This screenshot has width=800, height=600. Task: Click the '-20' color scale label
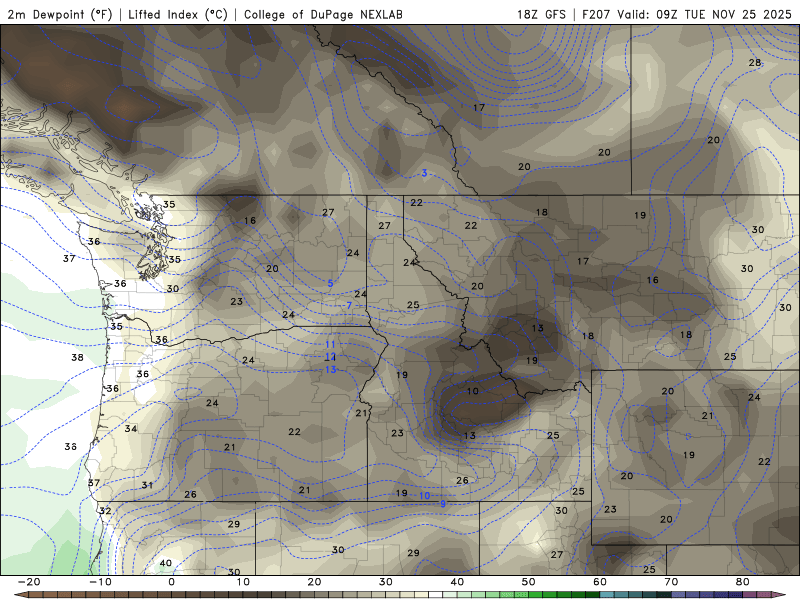click(x=29, y=582)
